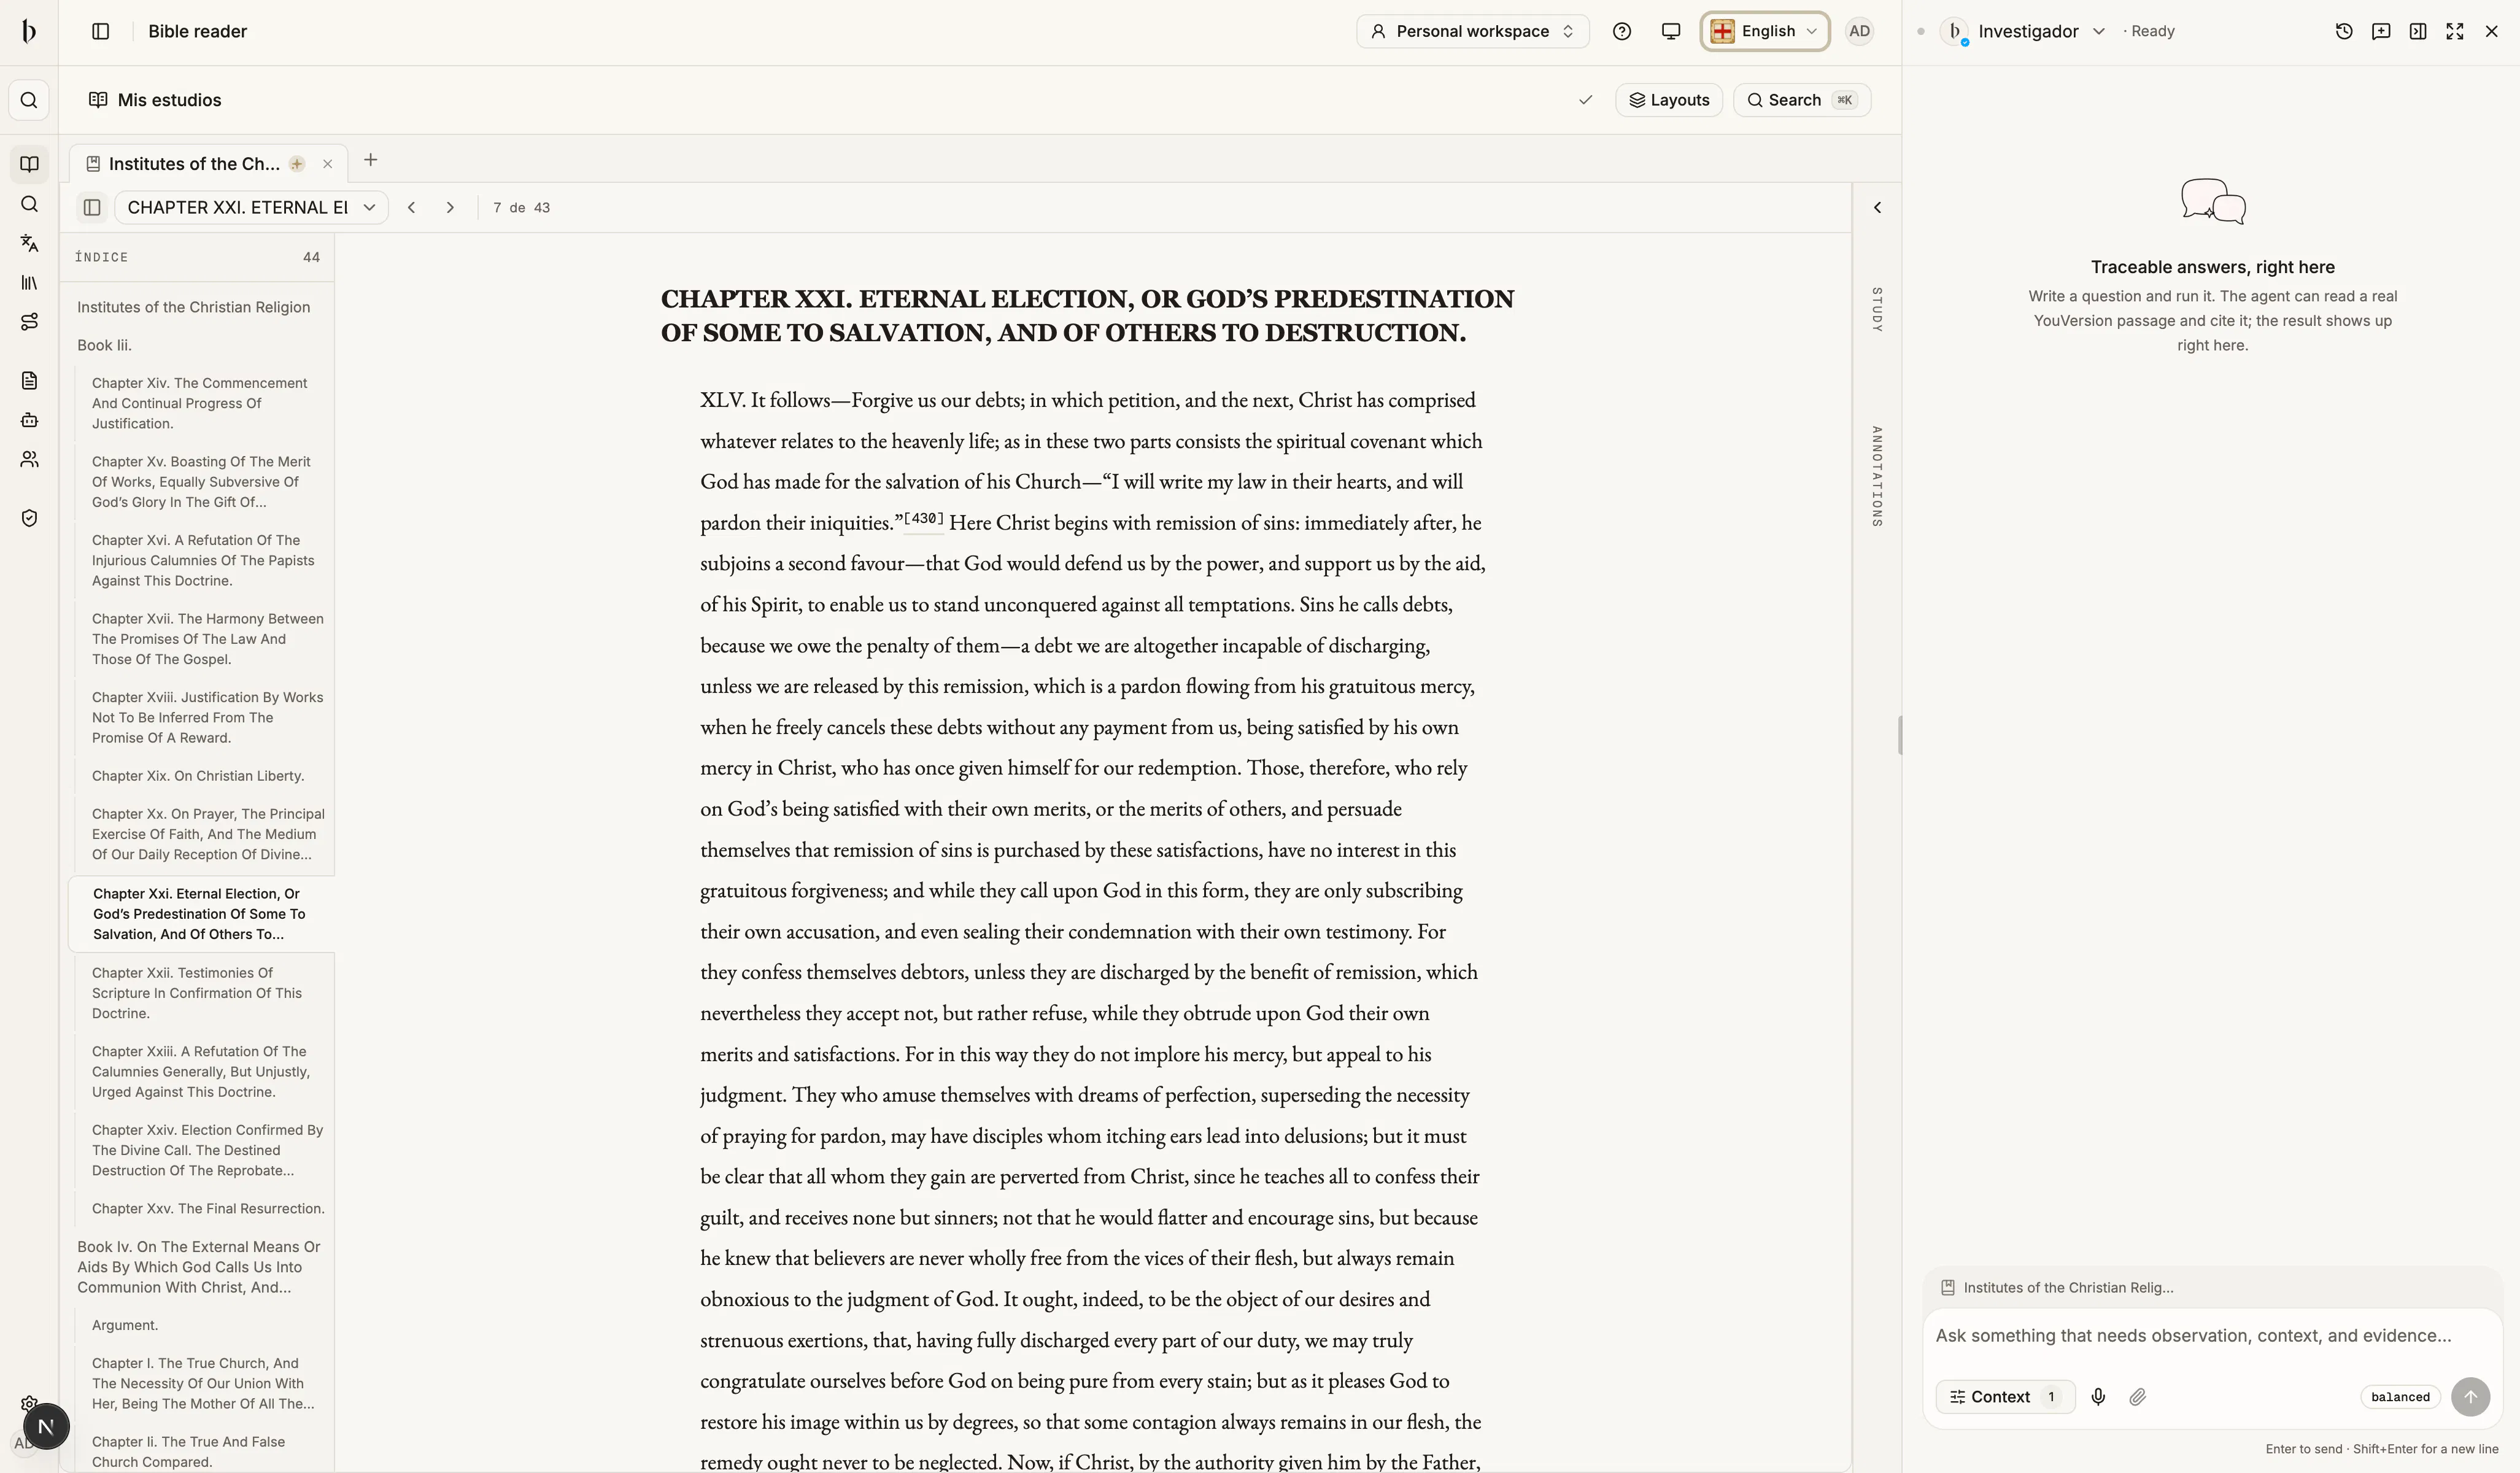This screenshot has width=2520, height=1473.
Task: Open Chapter Xiv. The Commencement in the index
Action: (204, 403)
